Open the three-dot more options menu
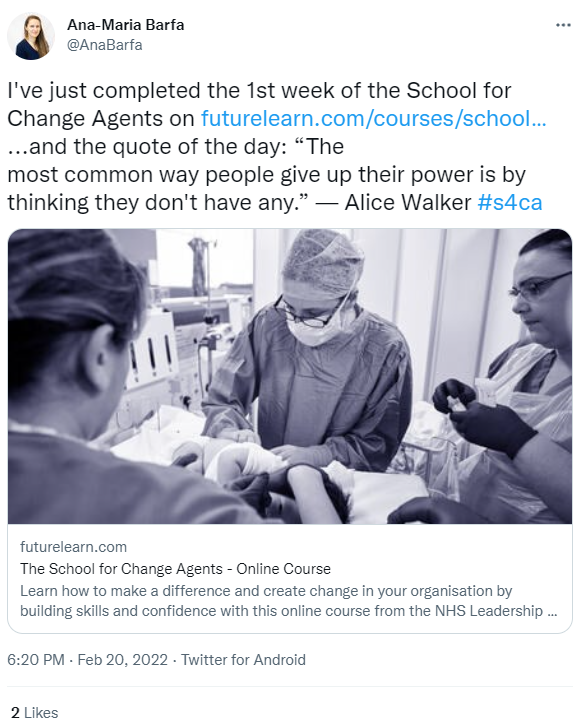The height and width of the screenshot is (725, 585). (x=563, y=25)
